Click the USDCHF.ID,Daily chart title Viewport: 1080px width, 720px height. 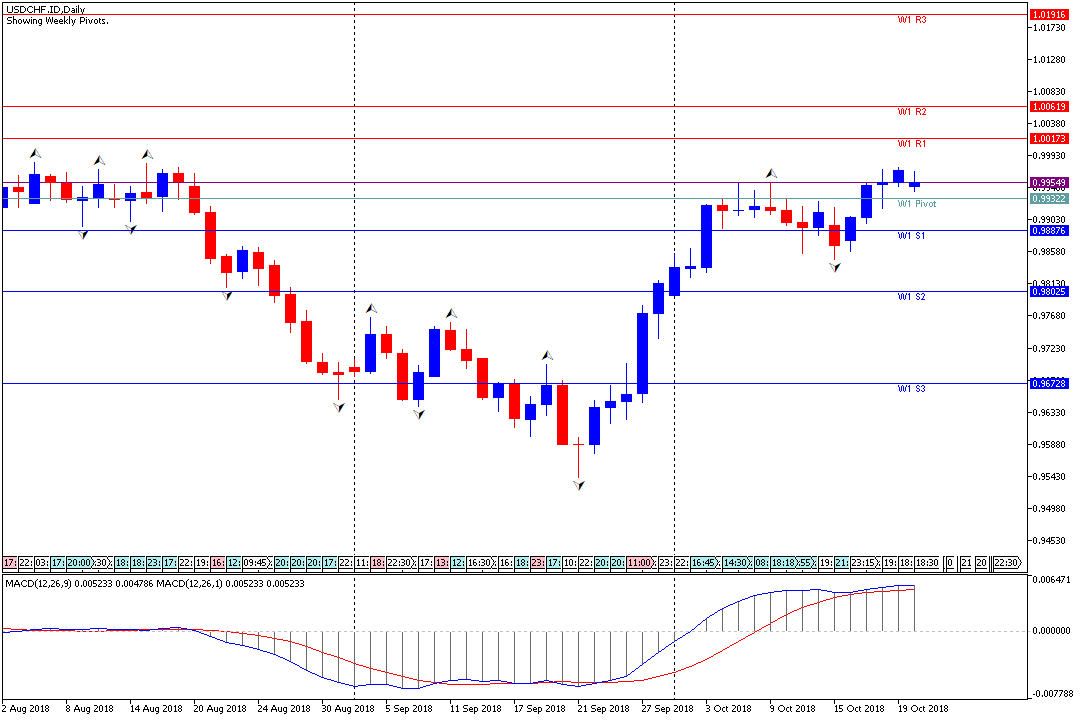(x=45, y=9)
